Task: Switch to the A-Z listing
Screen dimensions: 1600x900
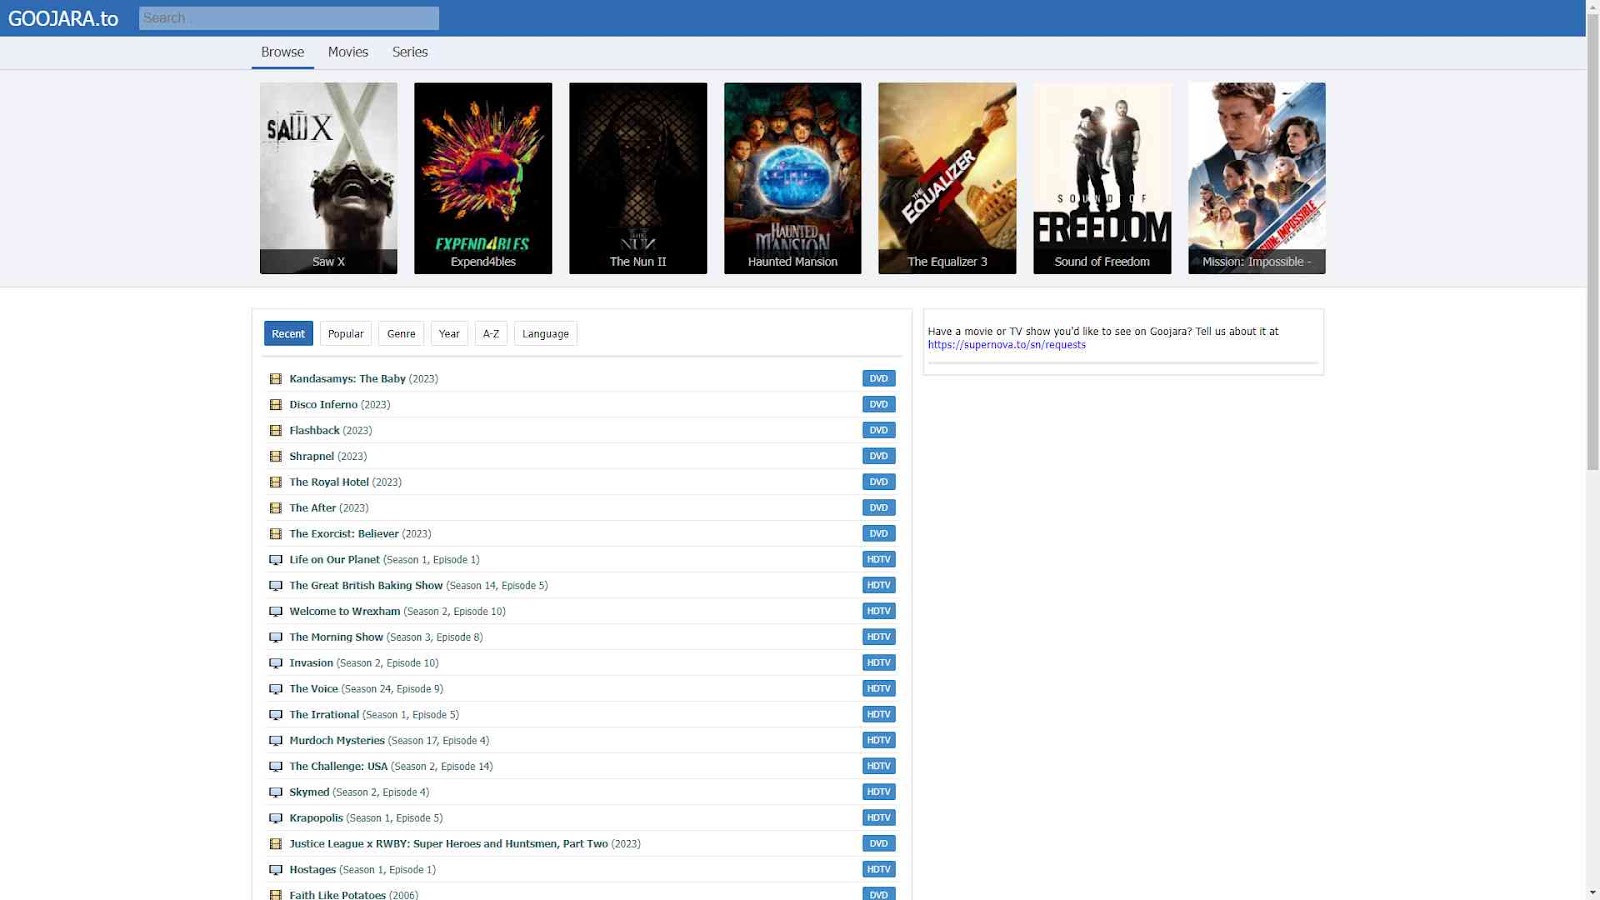Action: tap(491, 334)
